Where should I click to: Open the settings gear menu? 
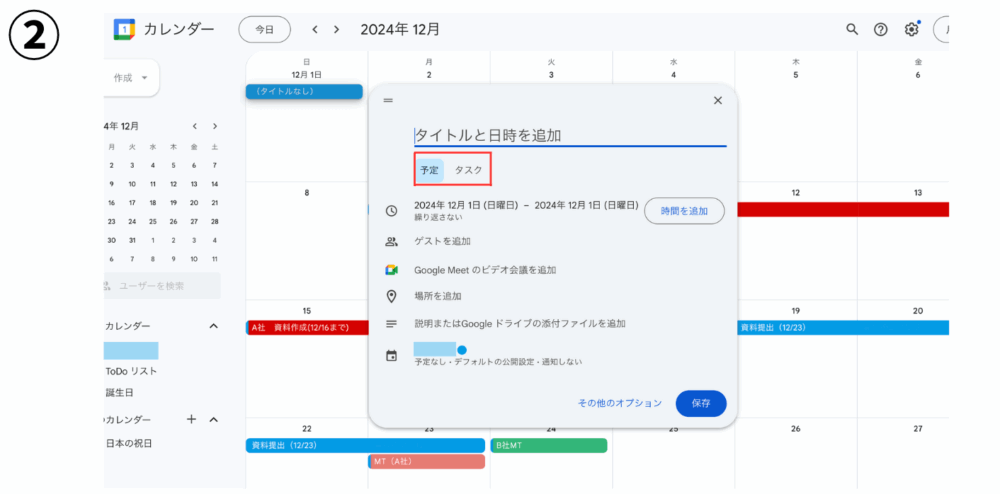pos(911,29)
